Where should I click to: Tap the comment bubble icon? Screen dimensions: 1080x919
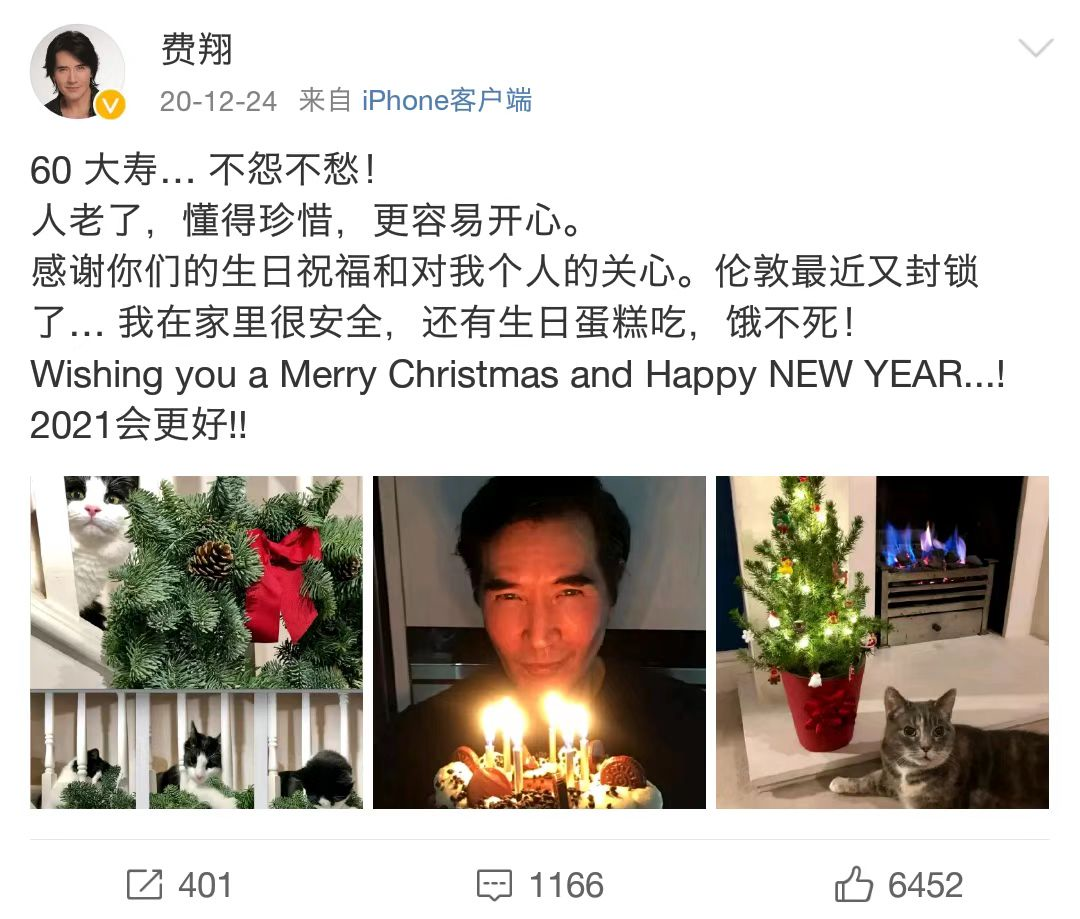point(494,885)
